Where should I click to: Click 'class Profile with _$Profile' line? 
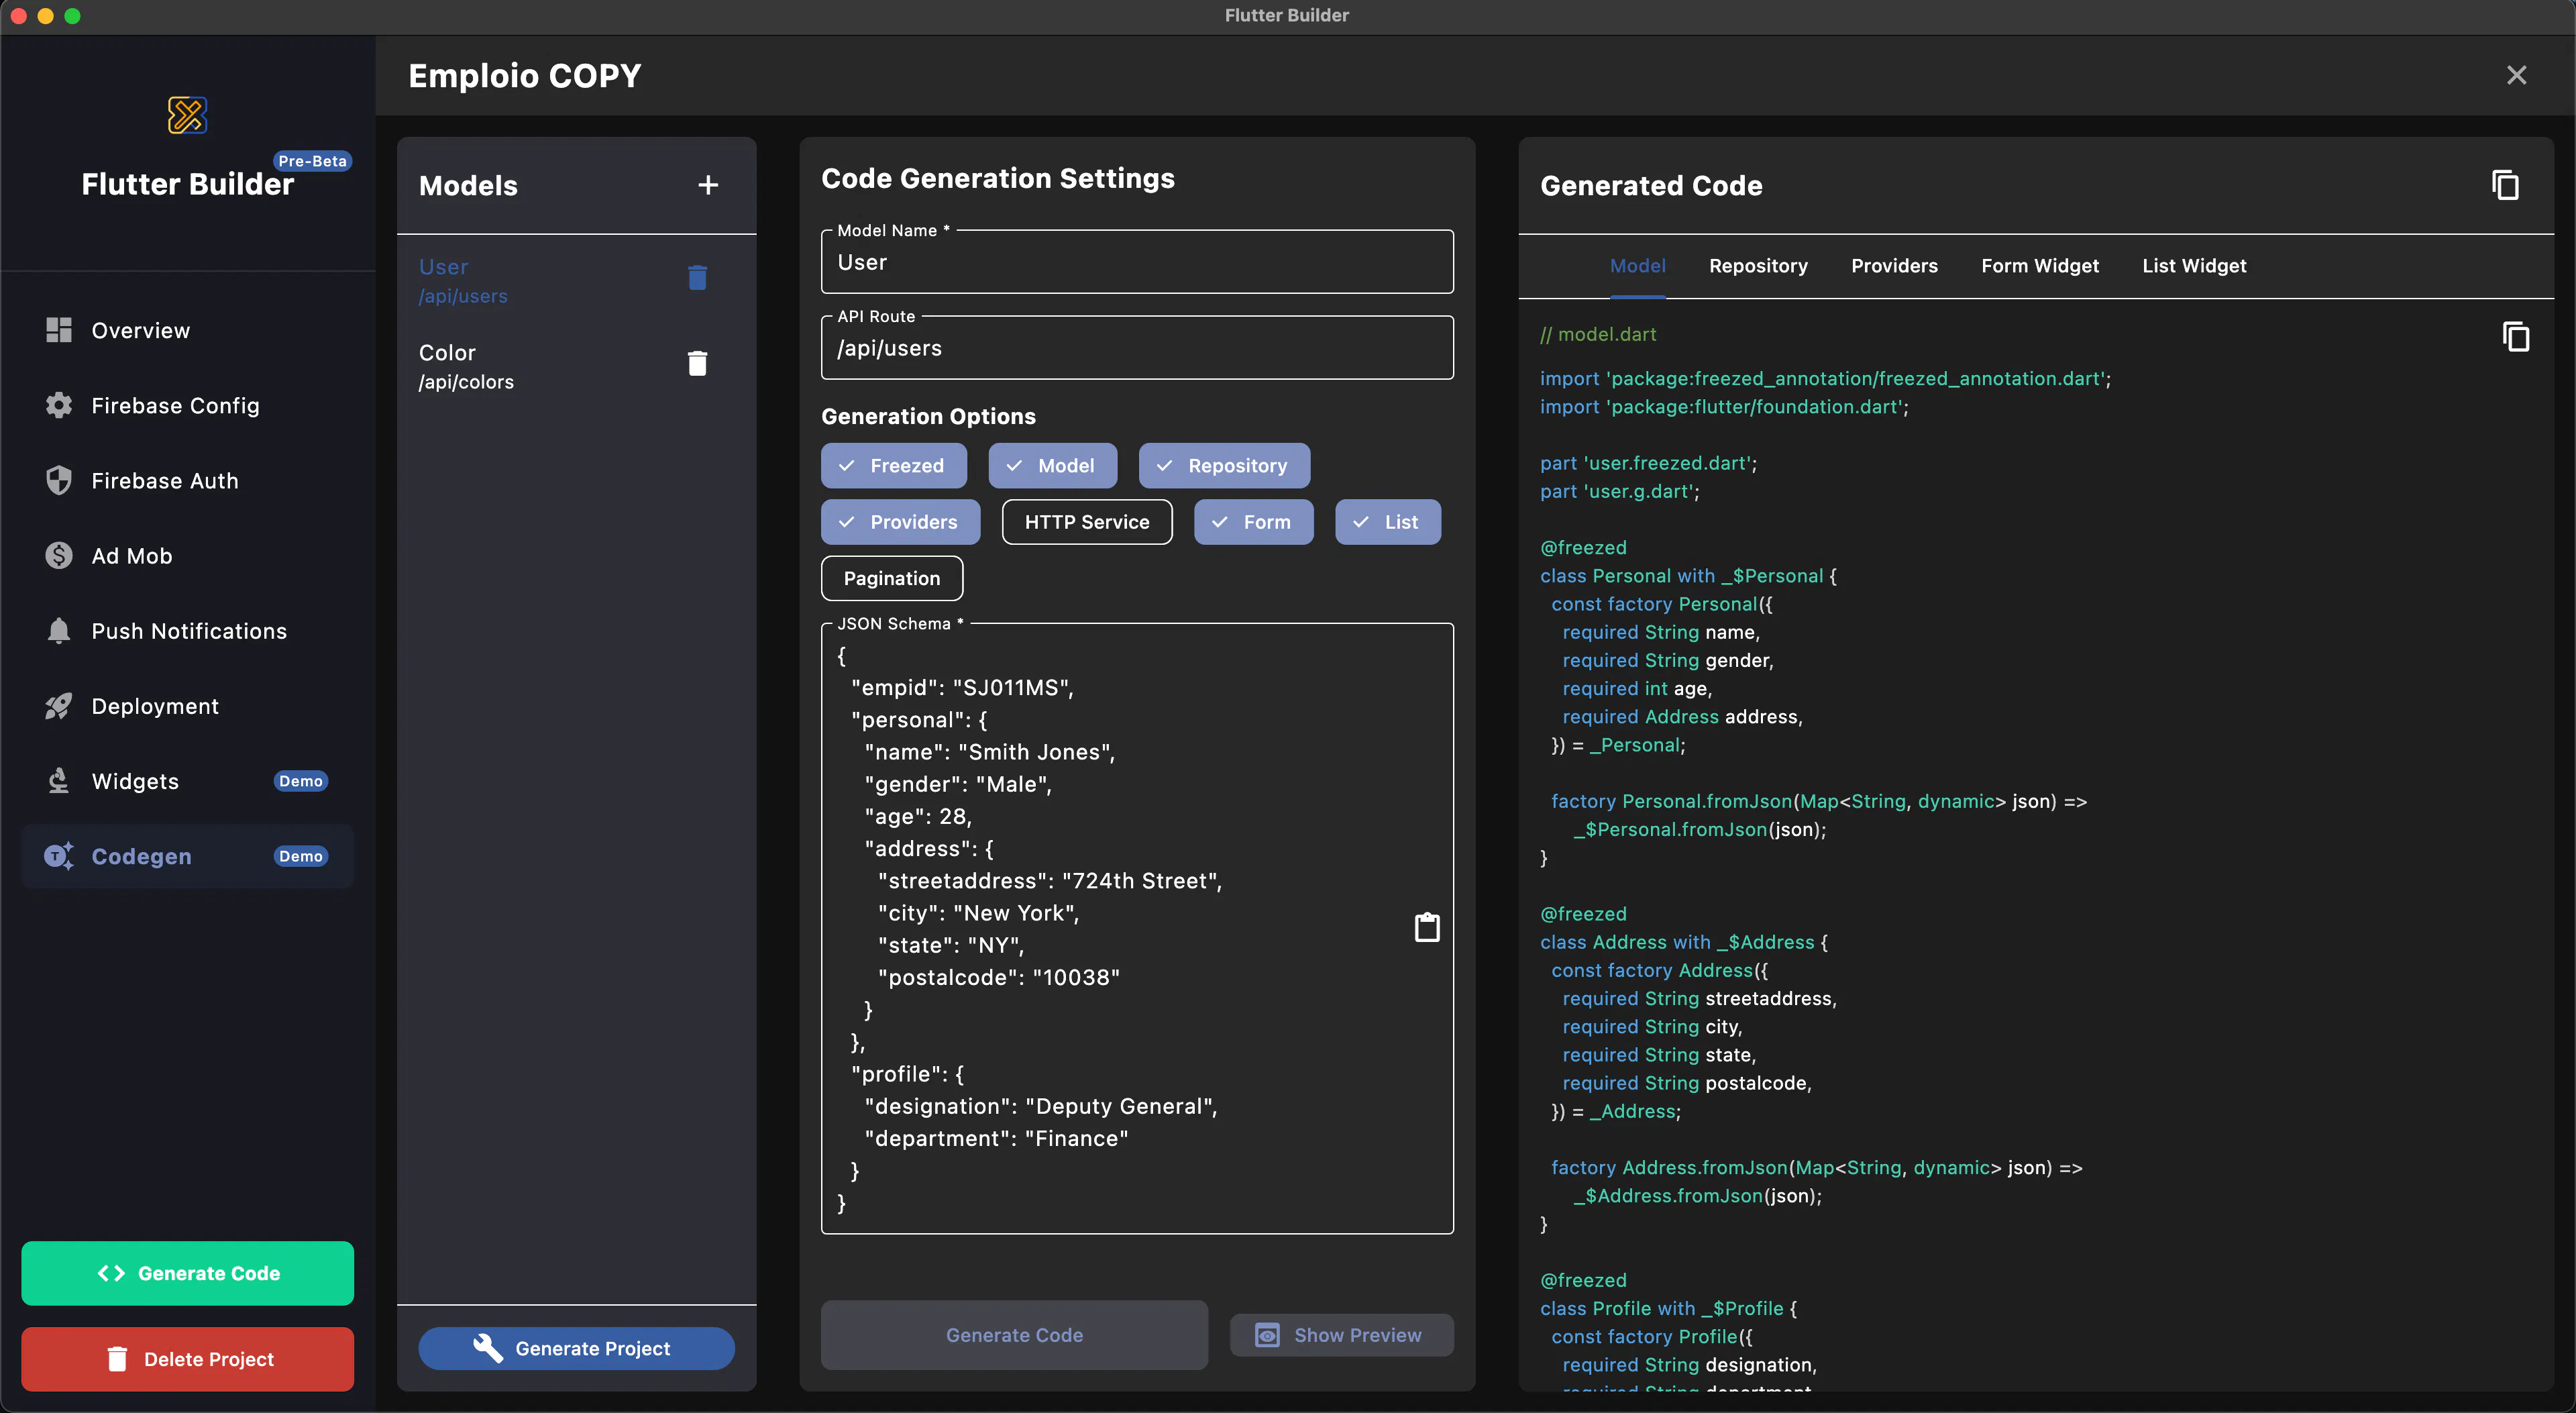(x=1668, y=1308)
